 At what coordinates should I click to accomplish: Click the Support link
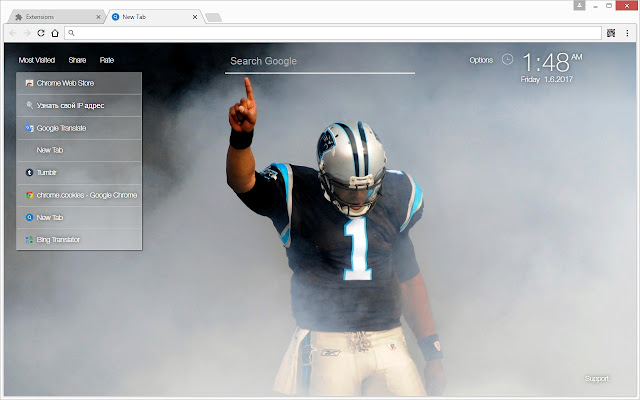click(596, 378)
